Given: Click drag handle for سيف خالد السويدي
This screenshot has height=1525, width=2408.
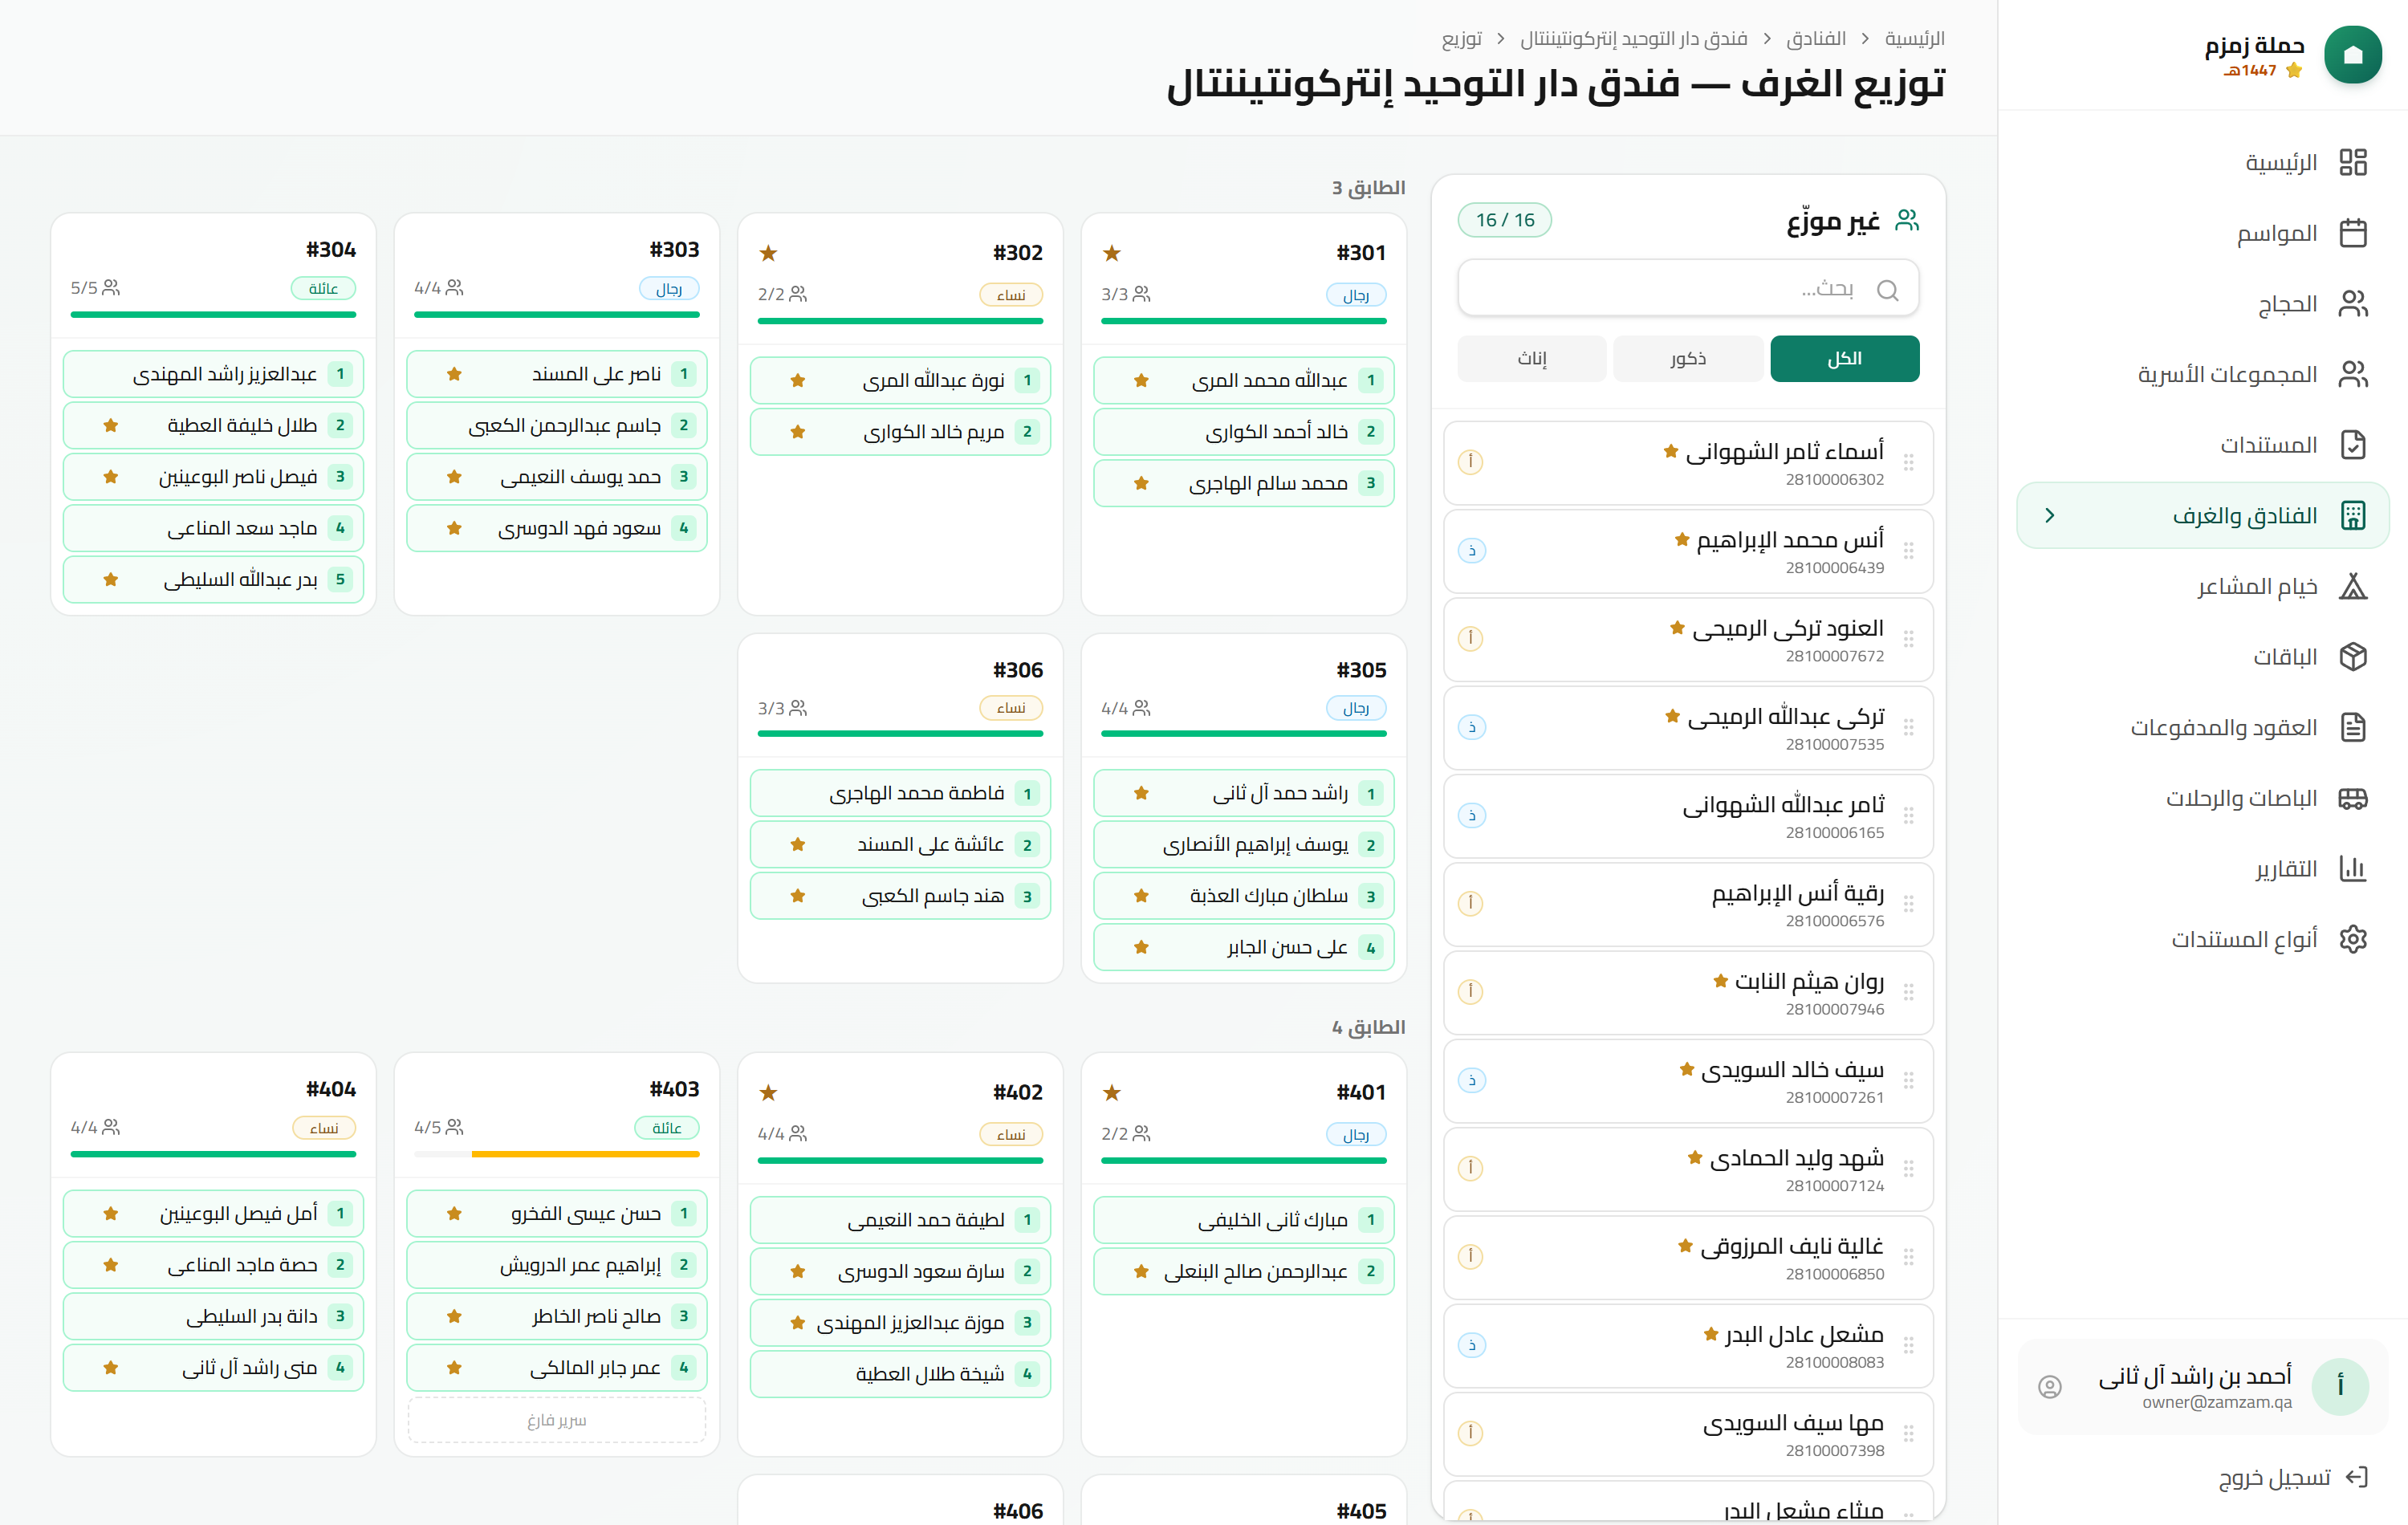Looking at the screenshot, I should (1909, 1080).
